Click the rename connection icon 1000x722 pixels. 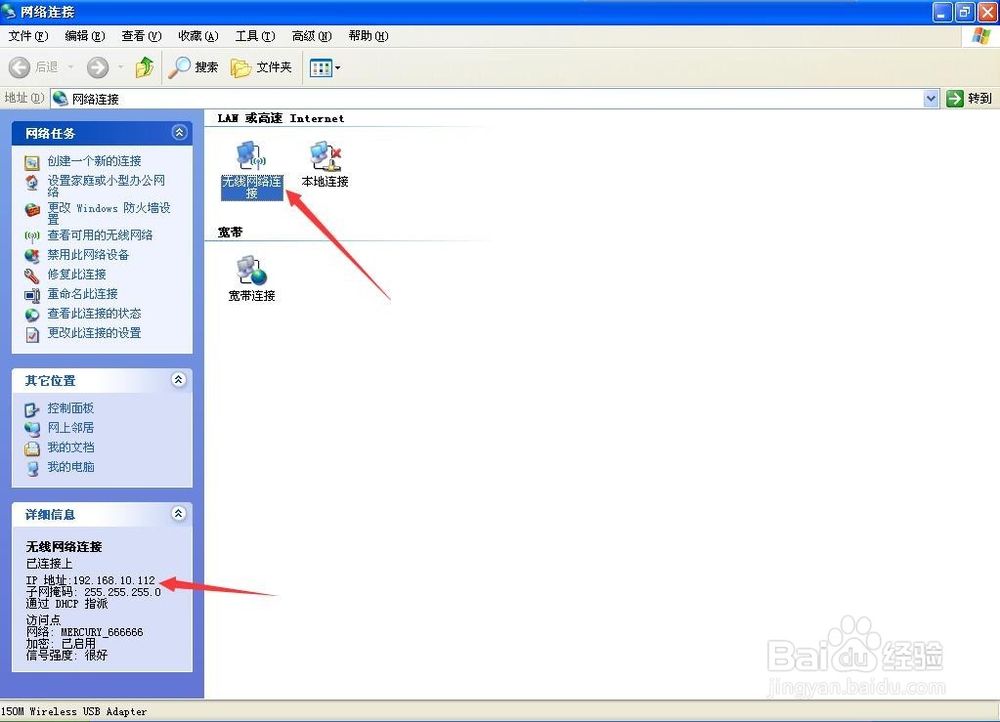(32, 295)
